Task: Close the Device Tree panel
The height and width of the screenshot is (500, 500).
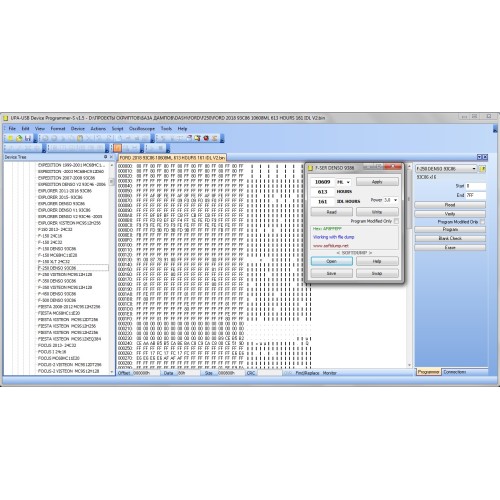Action: coord(111,157)
